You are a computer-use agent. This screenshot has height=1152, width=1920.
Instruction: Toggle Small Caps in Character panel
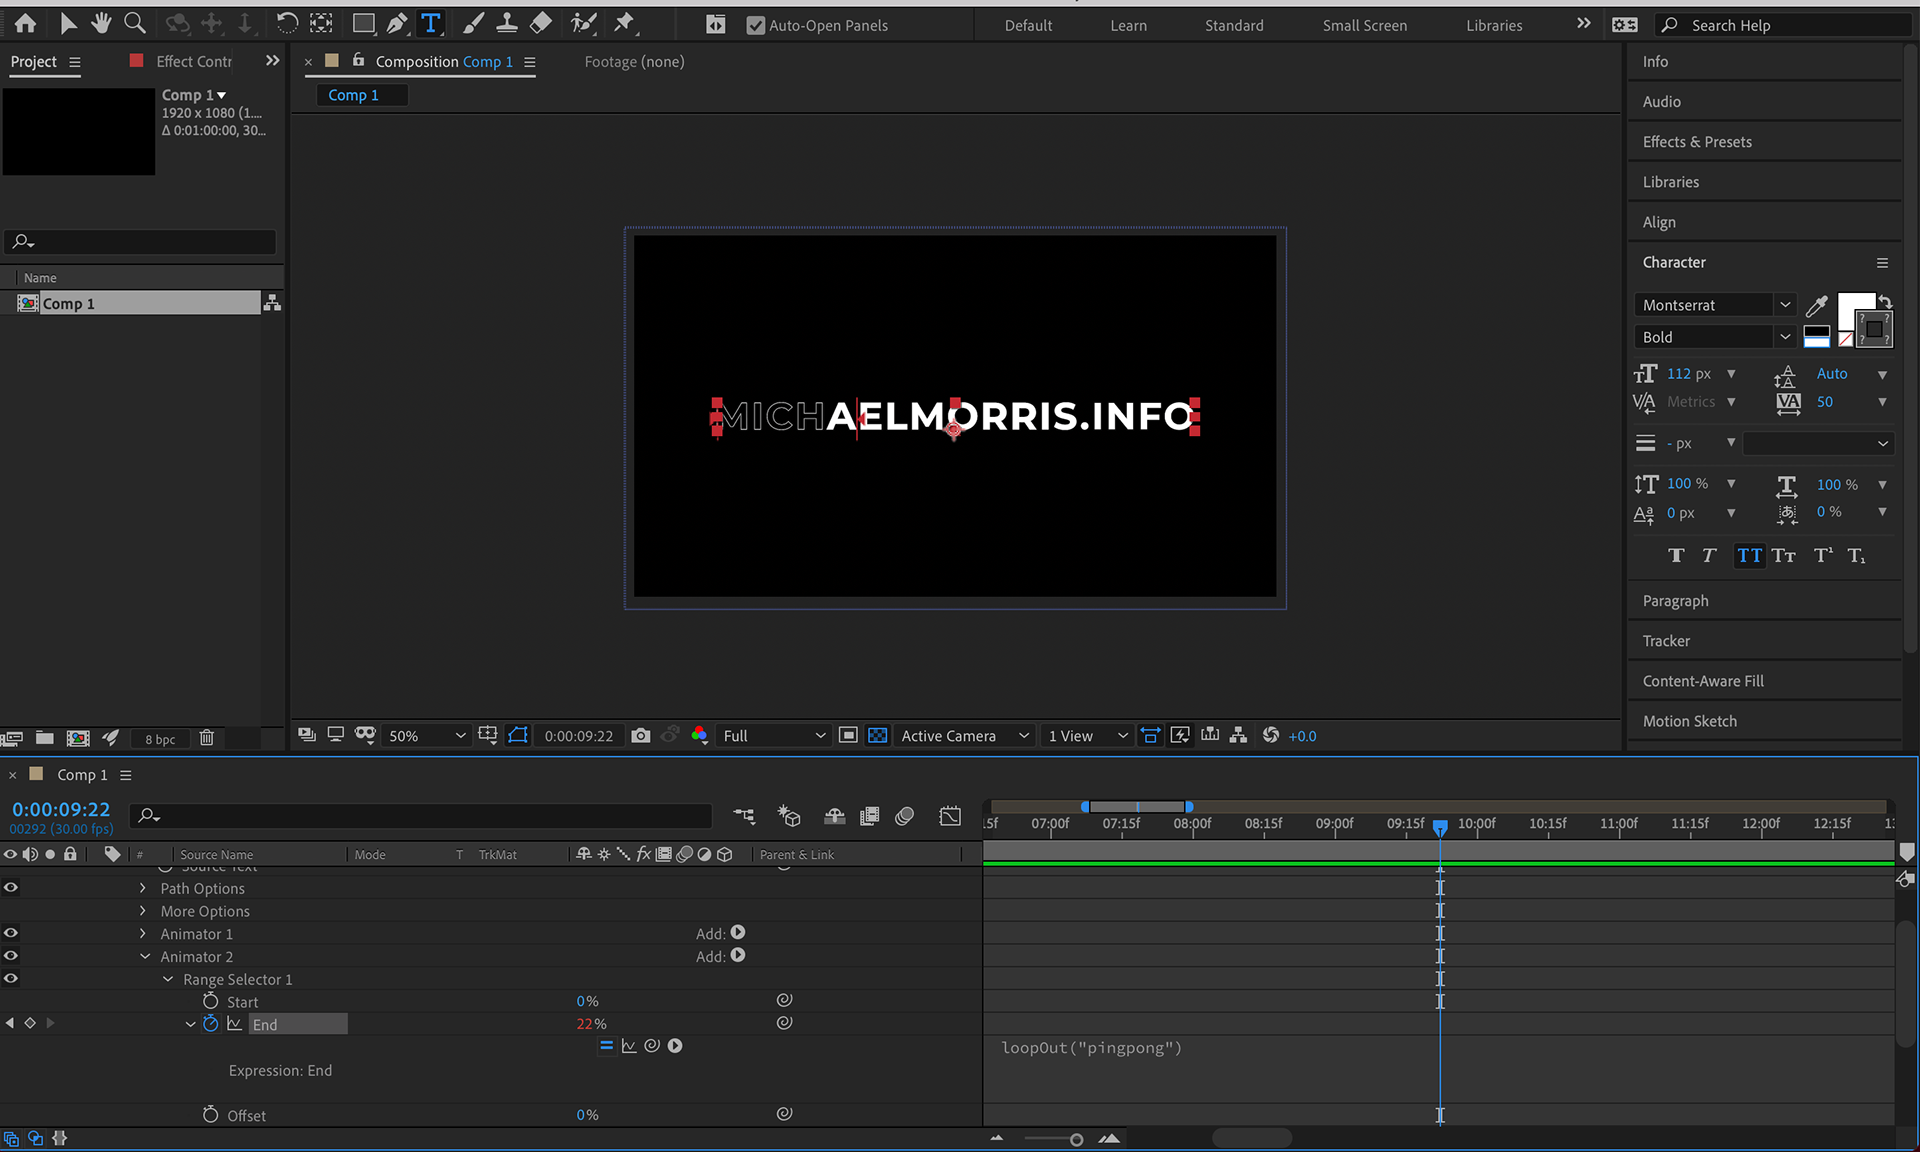tap(1784, 556)
